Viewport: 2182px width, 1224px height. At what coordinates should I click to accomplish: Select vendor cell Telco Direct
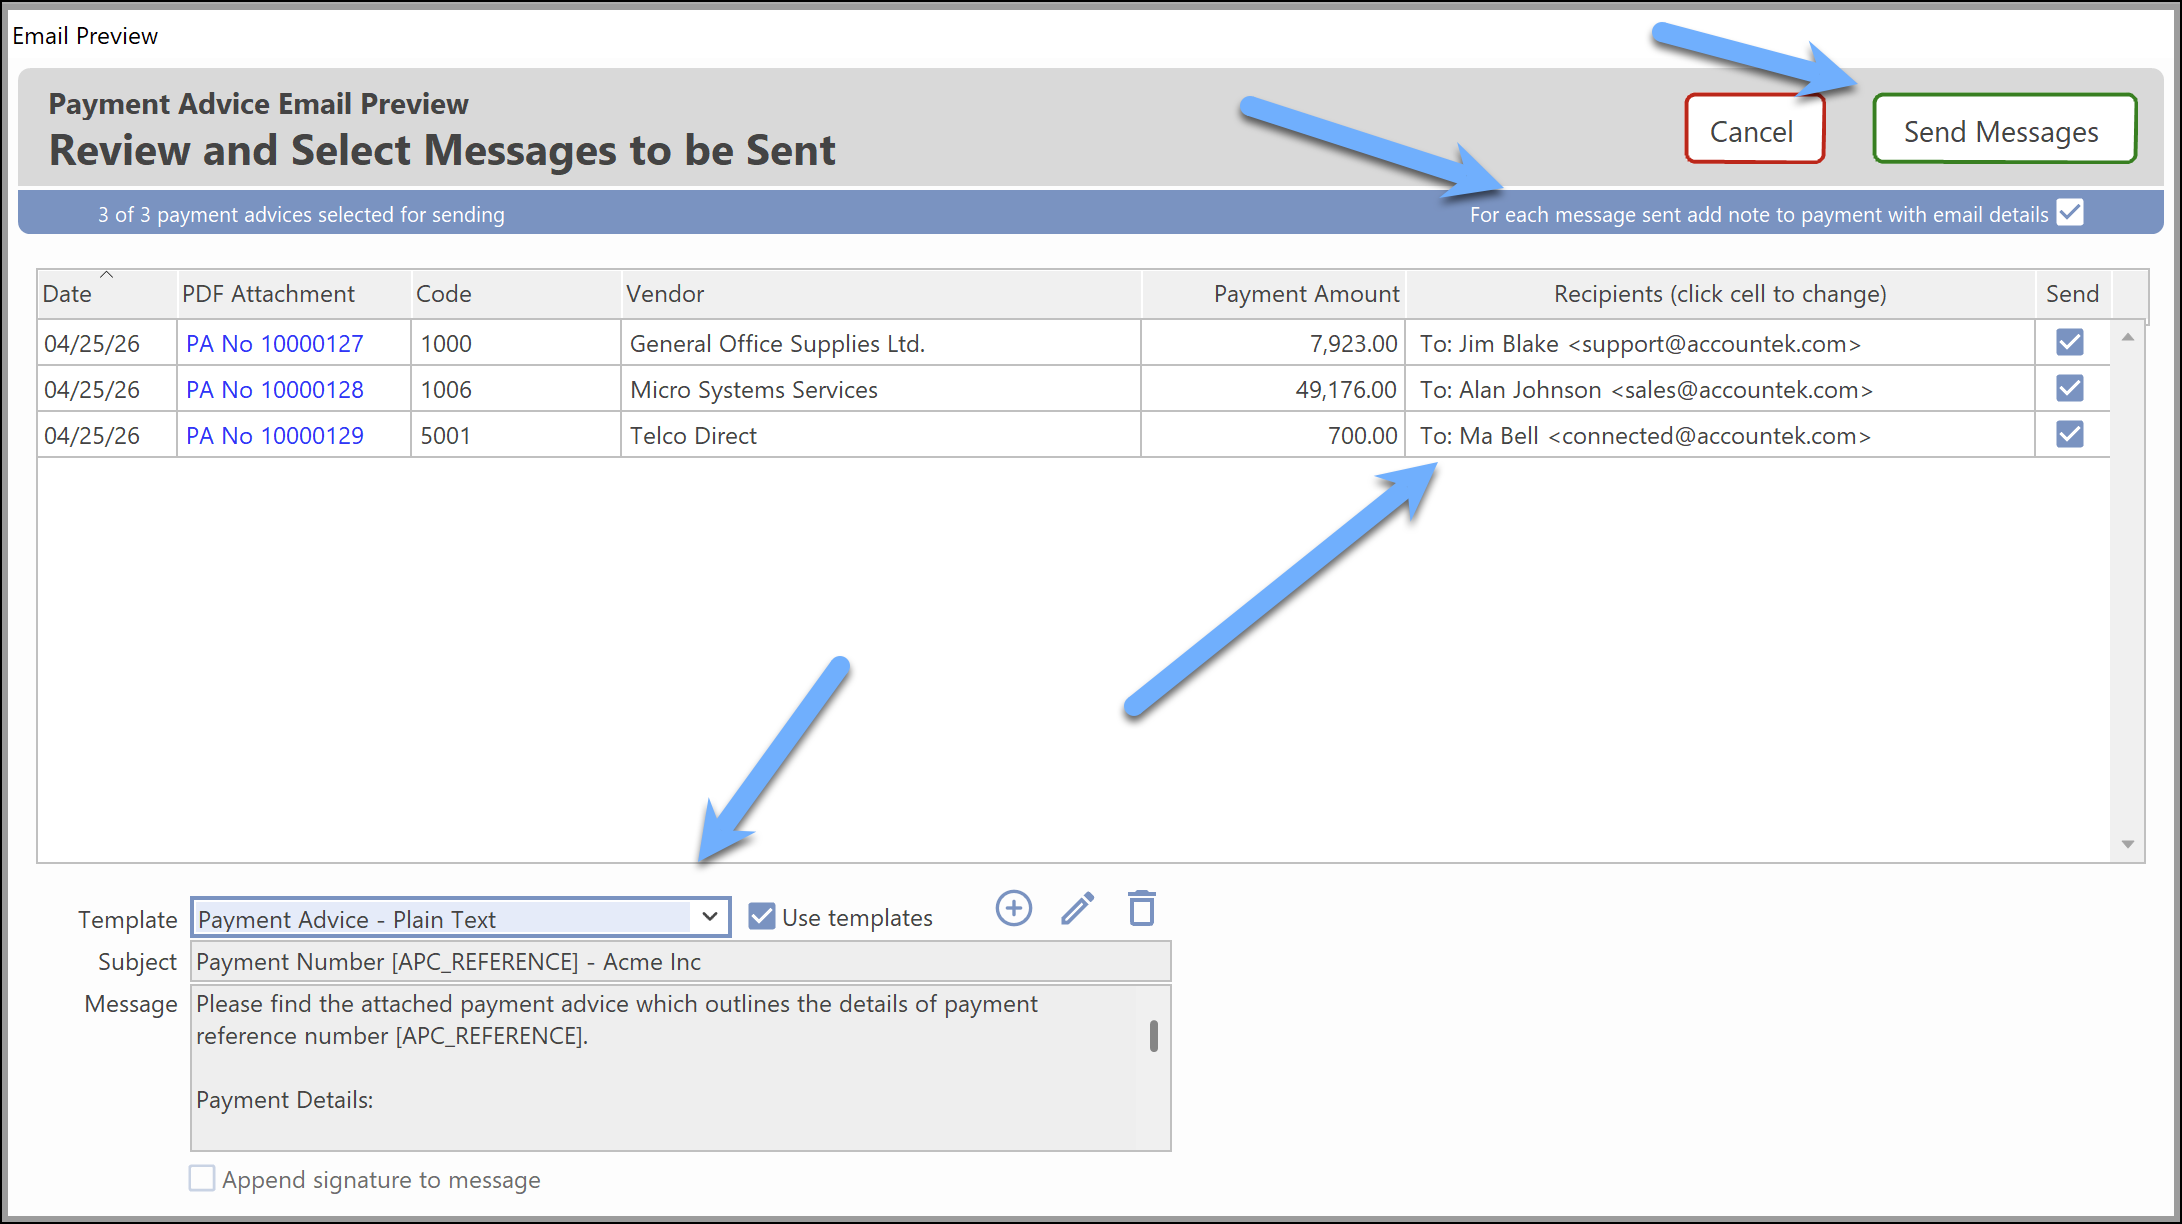pyautogui.click(x=881, y=436)
